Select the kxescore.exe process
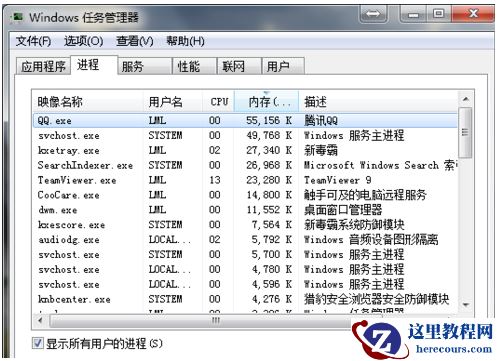The height and width of the screenshot is (361, 498). pos(245,225)
